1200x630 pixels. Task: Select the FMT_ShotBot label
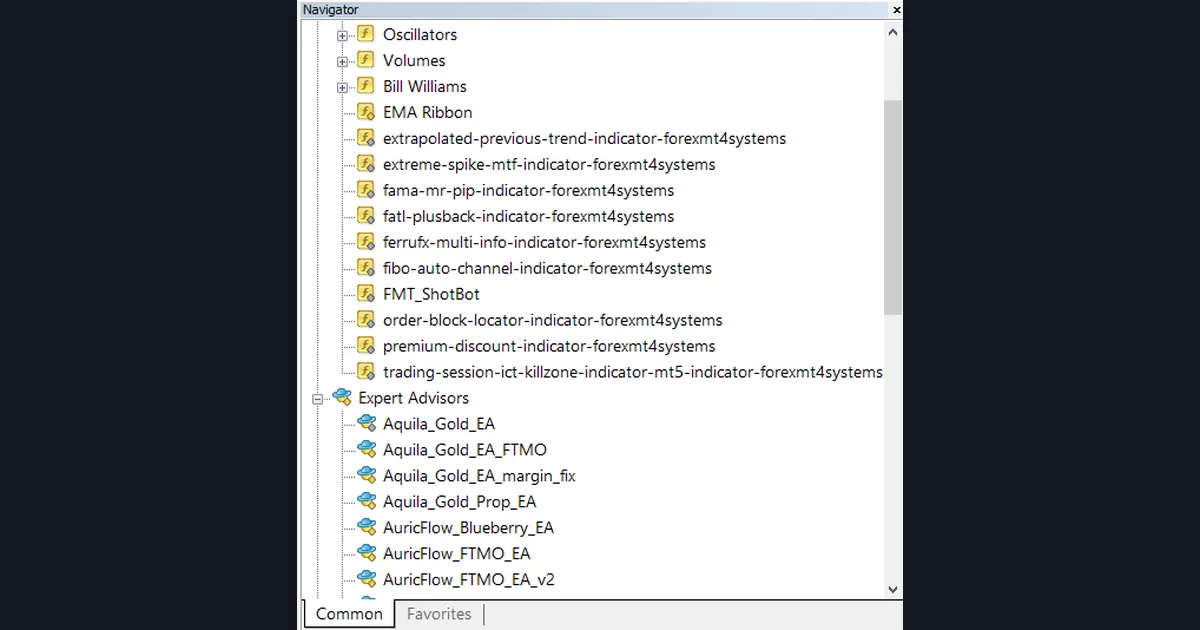(x=431, y=294)
